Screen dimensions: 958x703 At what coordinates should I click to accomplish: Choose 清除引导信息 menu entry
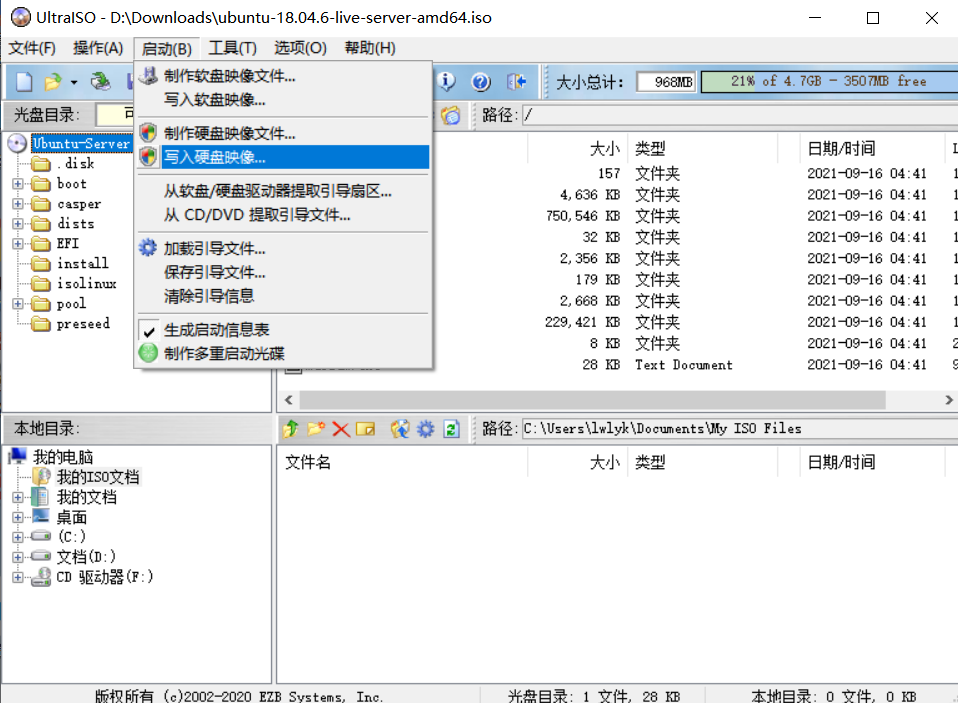click(x=284, y=296)
